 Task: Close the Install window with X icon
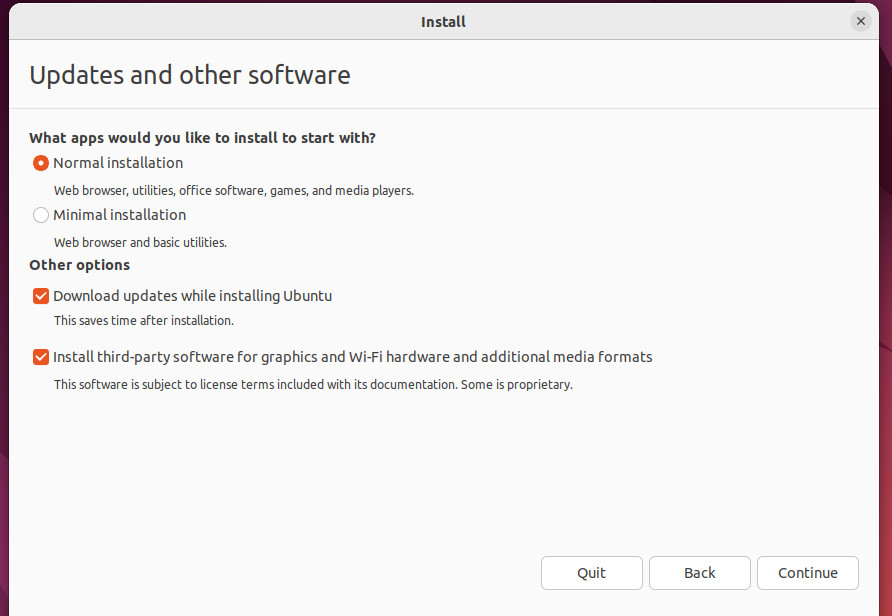[860, 21]
